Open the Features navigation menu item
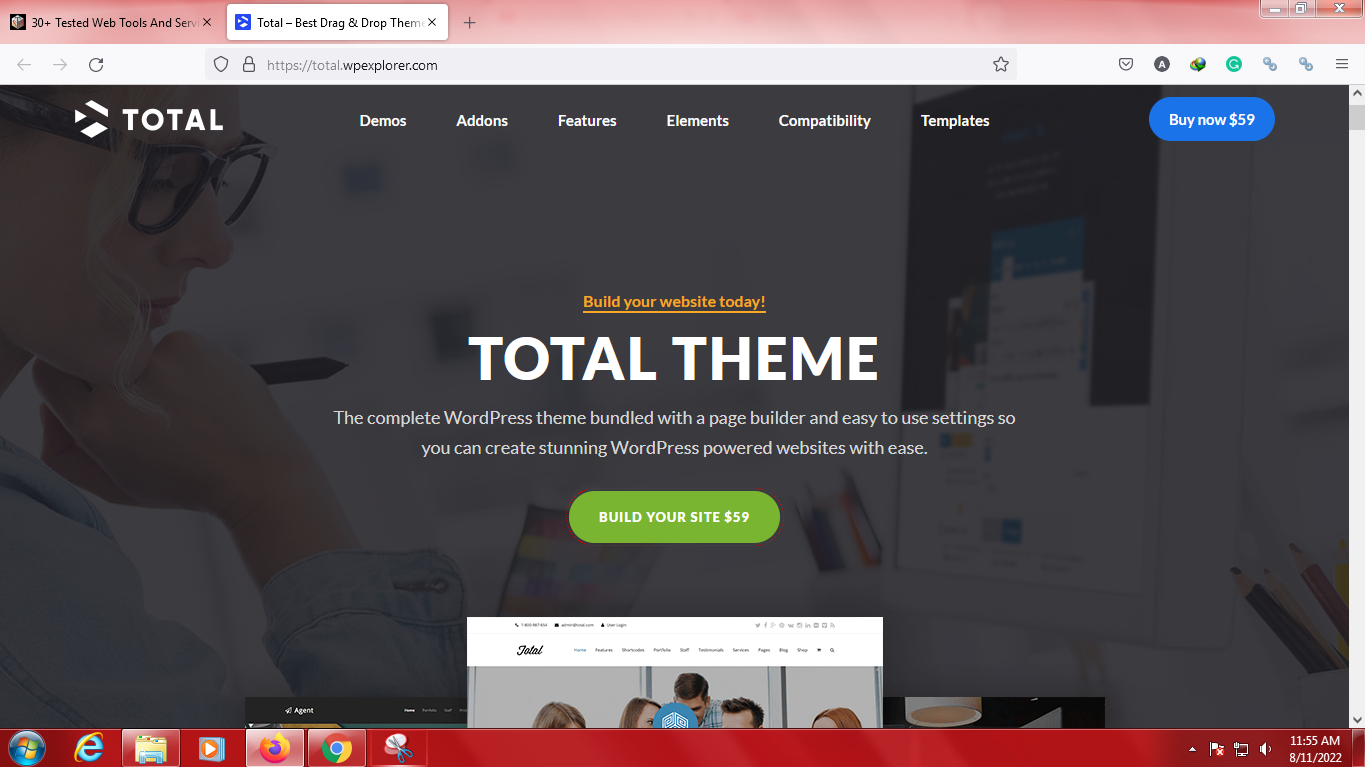Screen dimensions: 1365x767 point(587,121)
